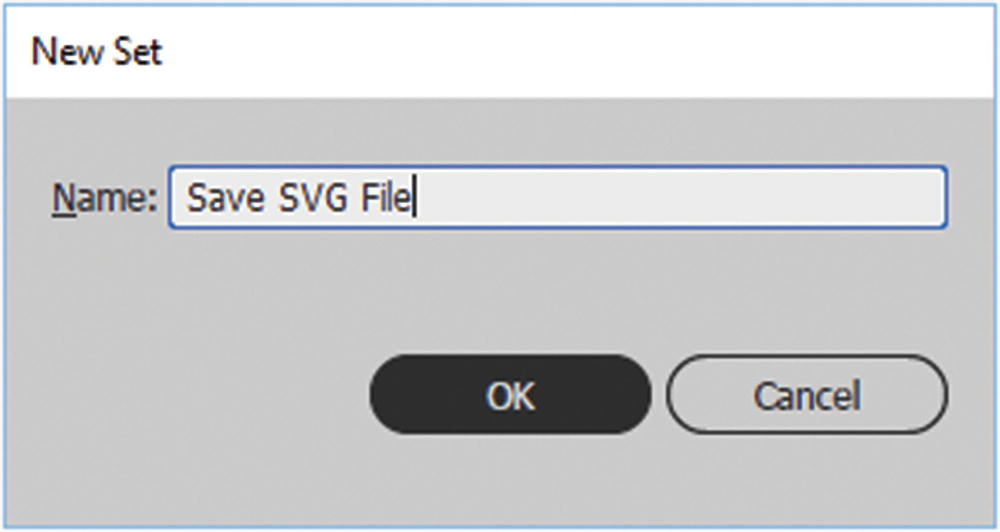Select the text box containing "Save SVG File"
The image size is (1000, 532).
557,198
